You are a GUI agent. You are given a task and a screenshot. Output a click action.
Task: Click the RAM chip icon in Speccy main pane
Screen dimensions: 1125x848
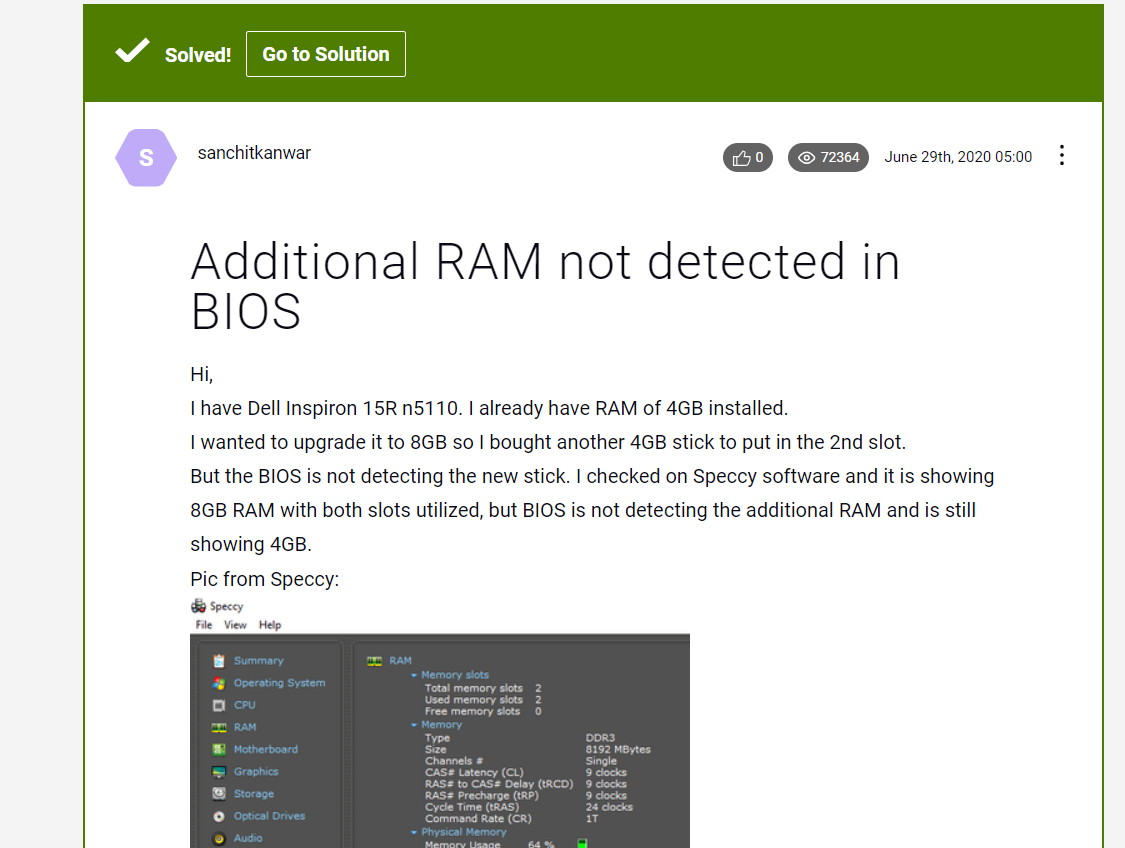point(375,661)
